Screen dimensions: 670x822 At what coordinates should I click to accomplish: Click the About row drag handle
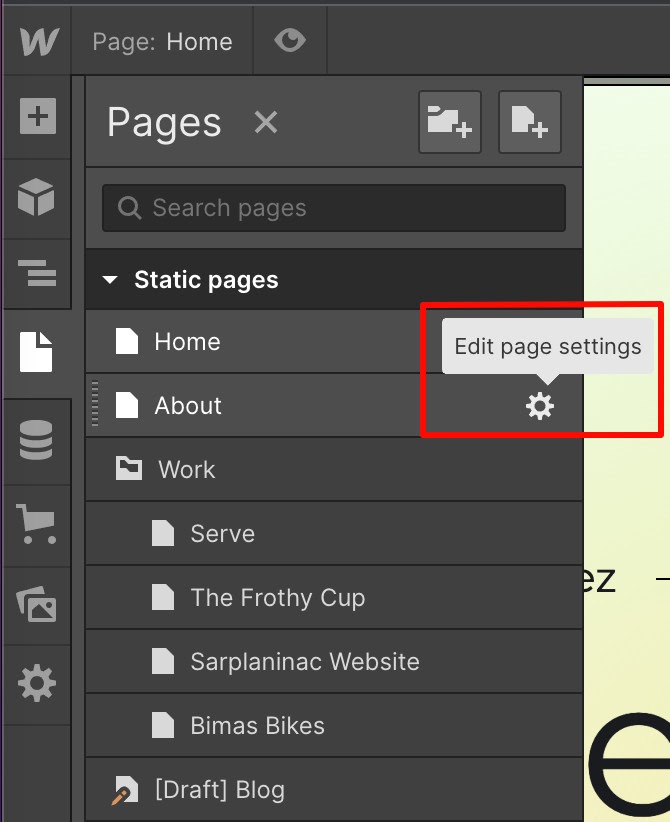click(95, 403)
